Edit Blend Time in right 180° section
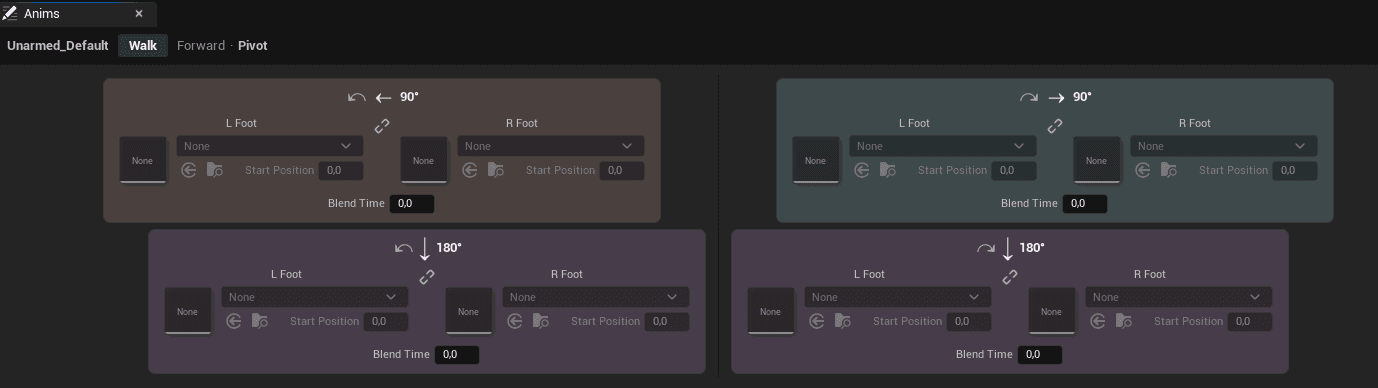 pyautogui.click(x=1040, y=354)
